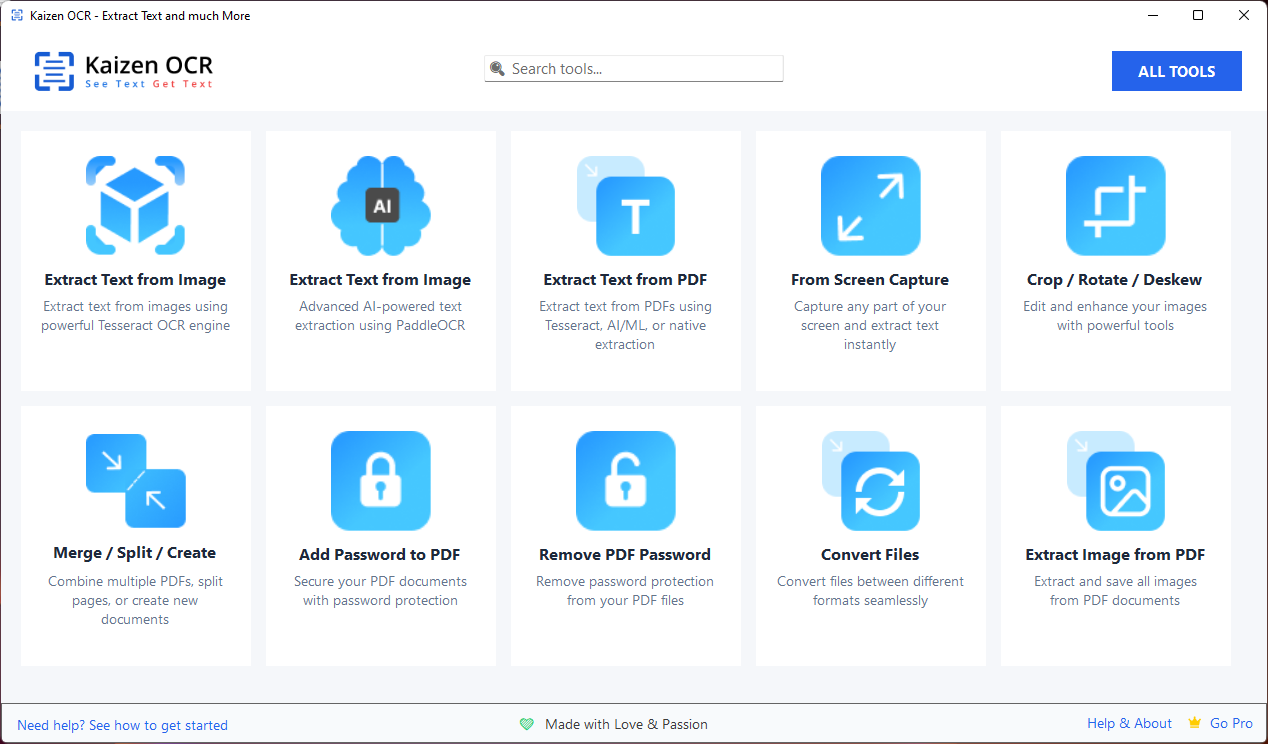Open the Crop / Rotate / Deskew icon
The image size is (1268, 744).
coord(1115,205)
